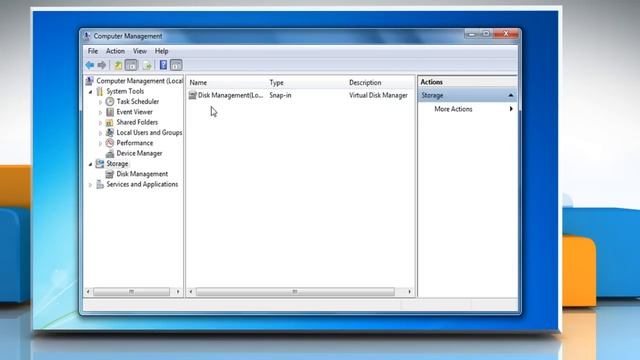Click the Task Scheduler clock icon
This screenshot has height=360, width=640.
click(x=110, y=101)
